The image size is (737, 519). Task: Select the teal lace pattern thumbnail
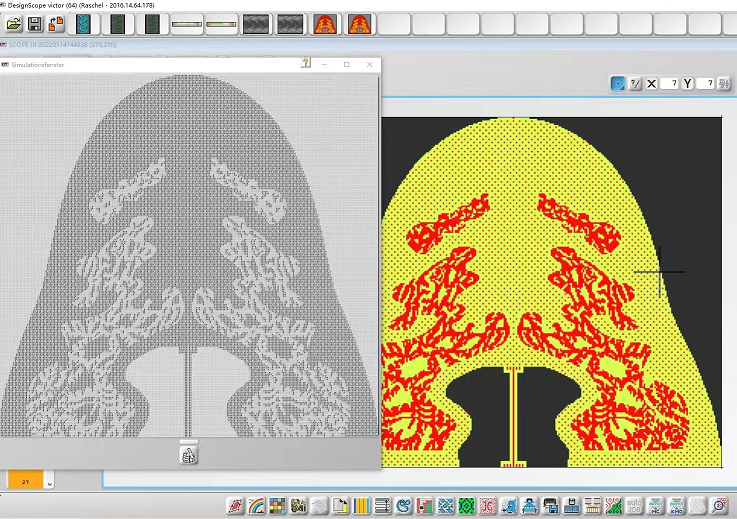84,24
